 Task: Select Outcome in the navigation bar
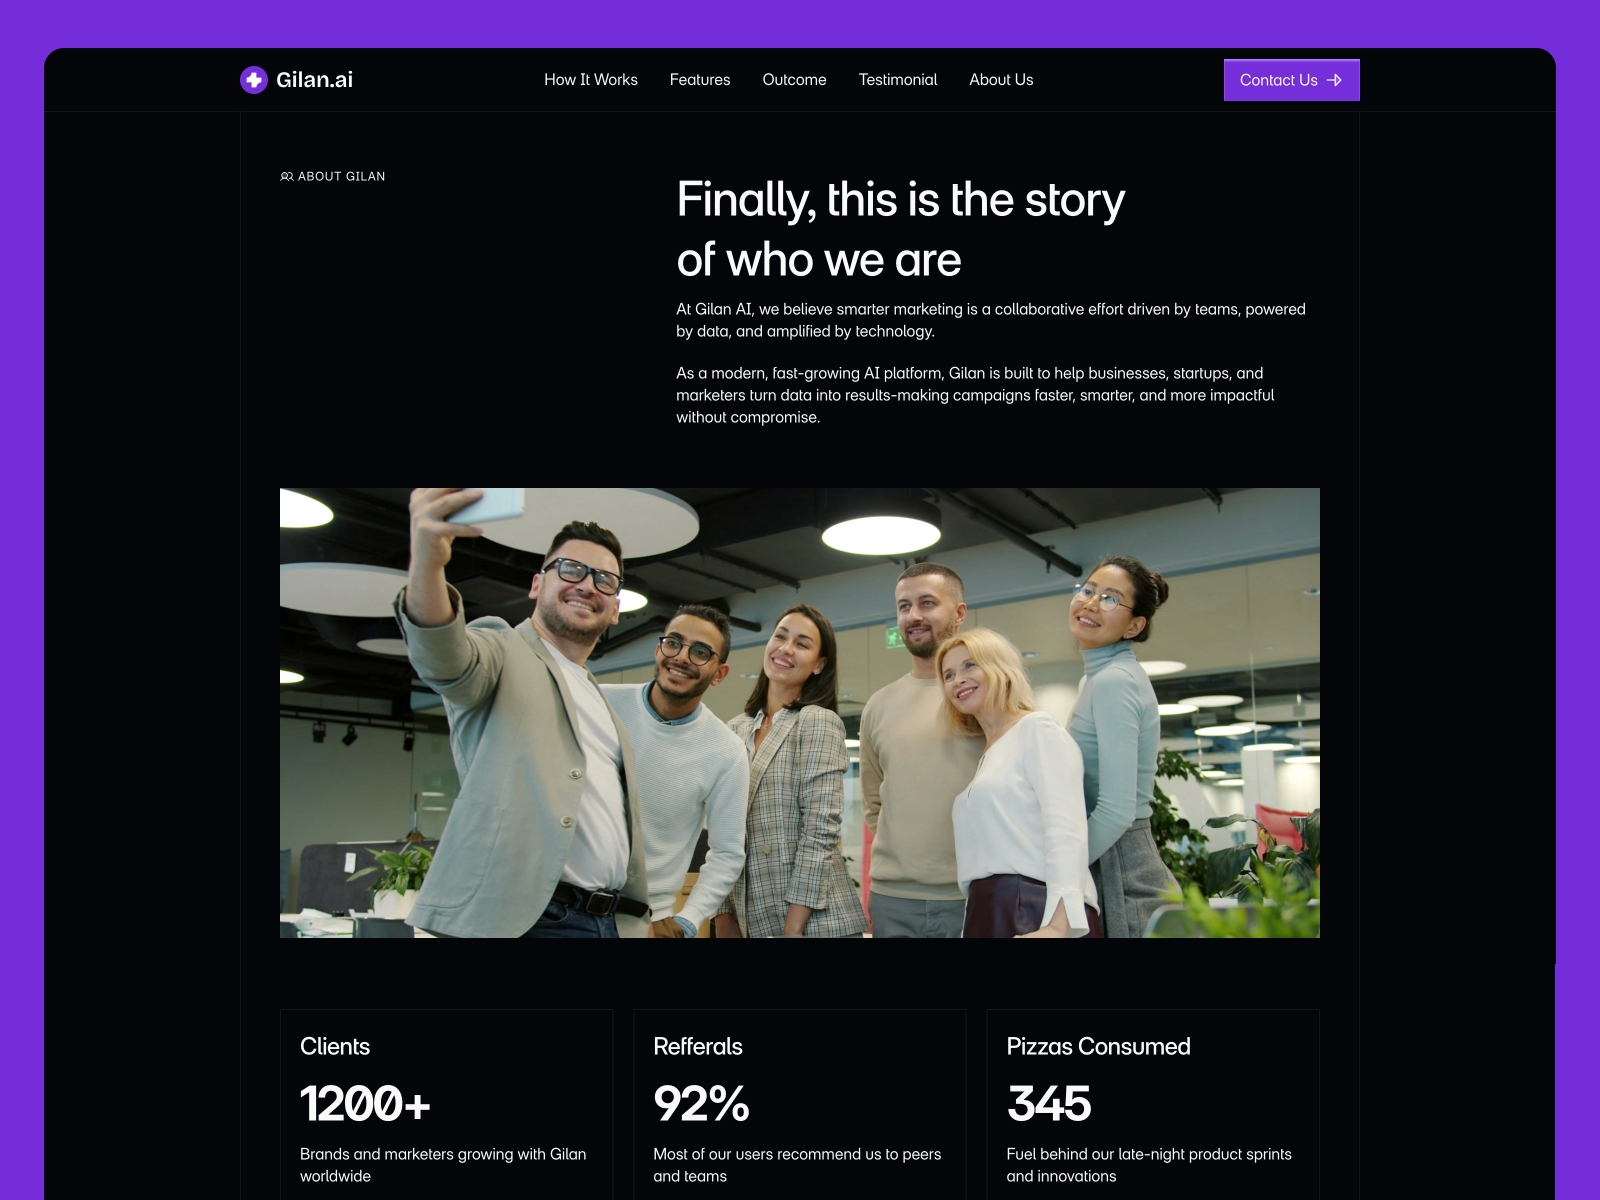794,80
